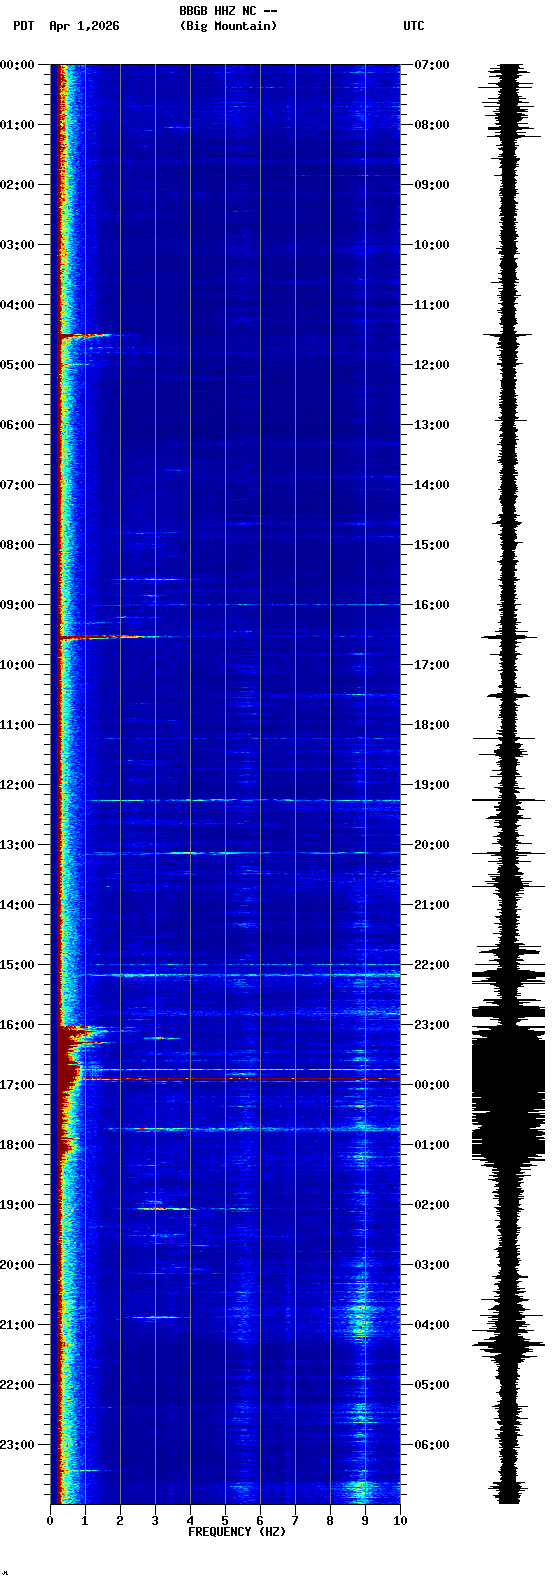Click the large seismogram burst at 16:00–18:00 PDT
Image resolution: width=552 pixels, height=1584 pixels.
(x=508, y=1095)
